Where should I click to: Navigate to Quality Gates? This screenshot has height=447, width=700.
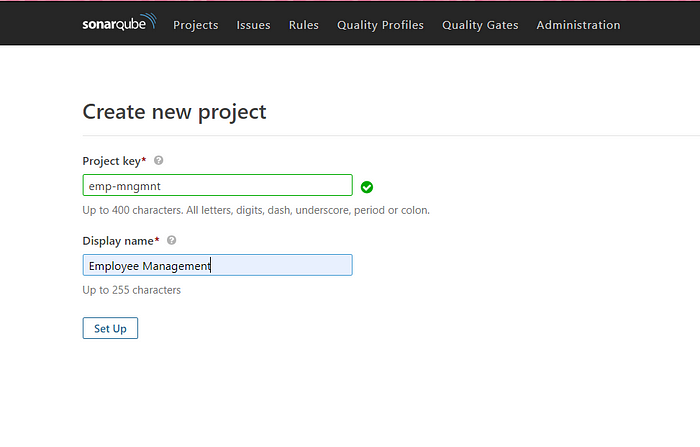point(480,25)
